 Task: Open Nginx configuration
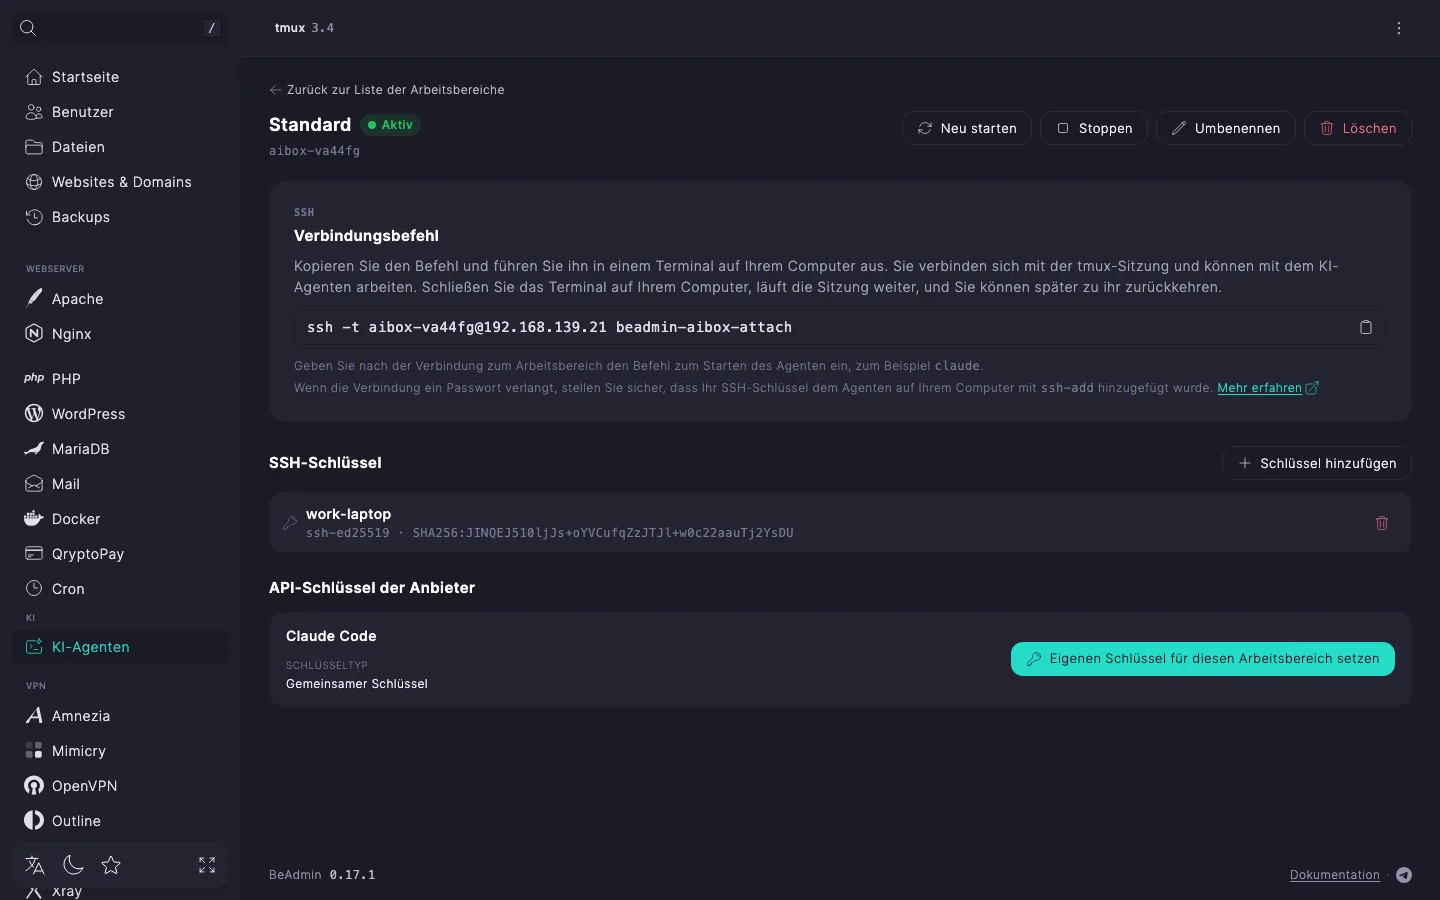120,334
